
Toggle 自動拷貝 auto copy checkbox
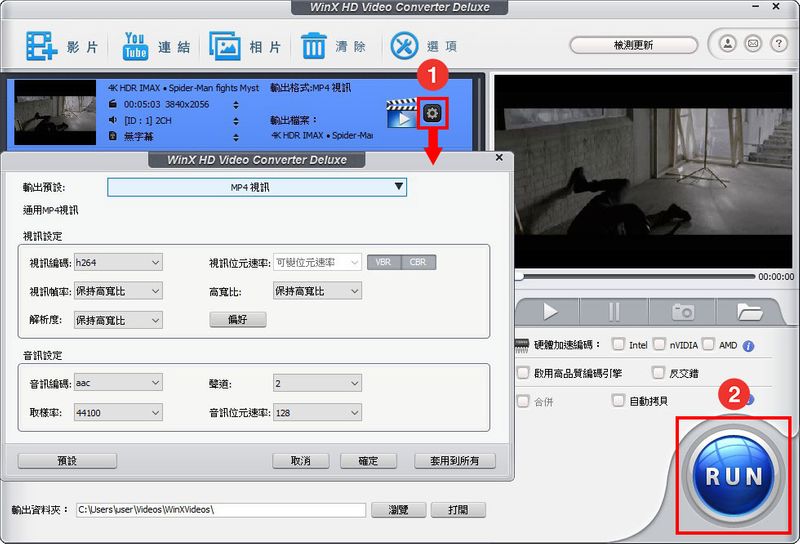click(x=618, y=401)
